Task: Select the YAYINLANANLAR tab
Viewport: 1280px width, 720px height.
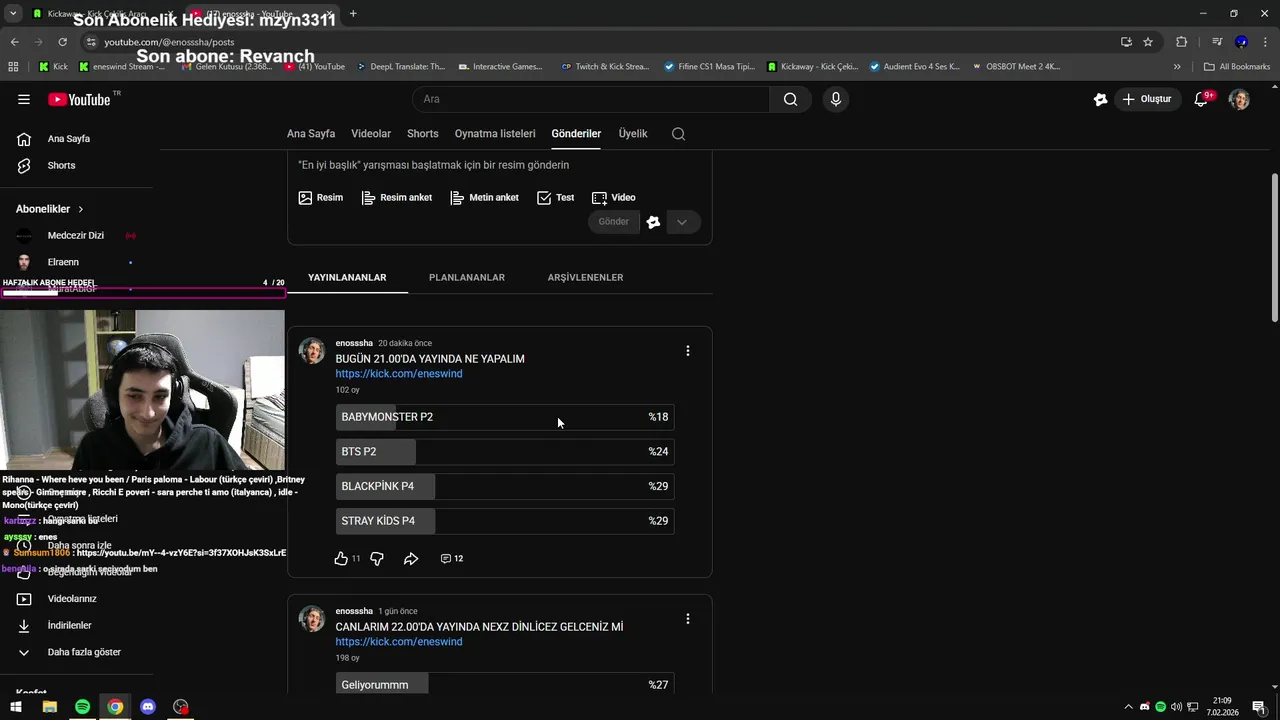Action: click(x=347, y=278)
